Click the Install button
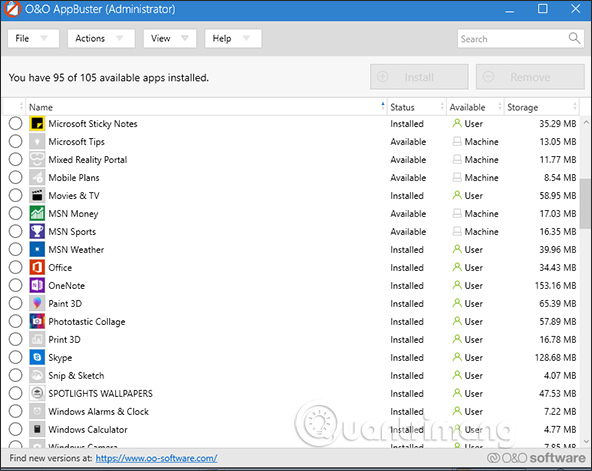 click(x=419, y=77)
